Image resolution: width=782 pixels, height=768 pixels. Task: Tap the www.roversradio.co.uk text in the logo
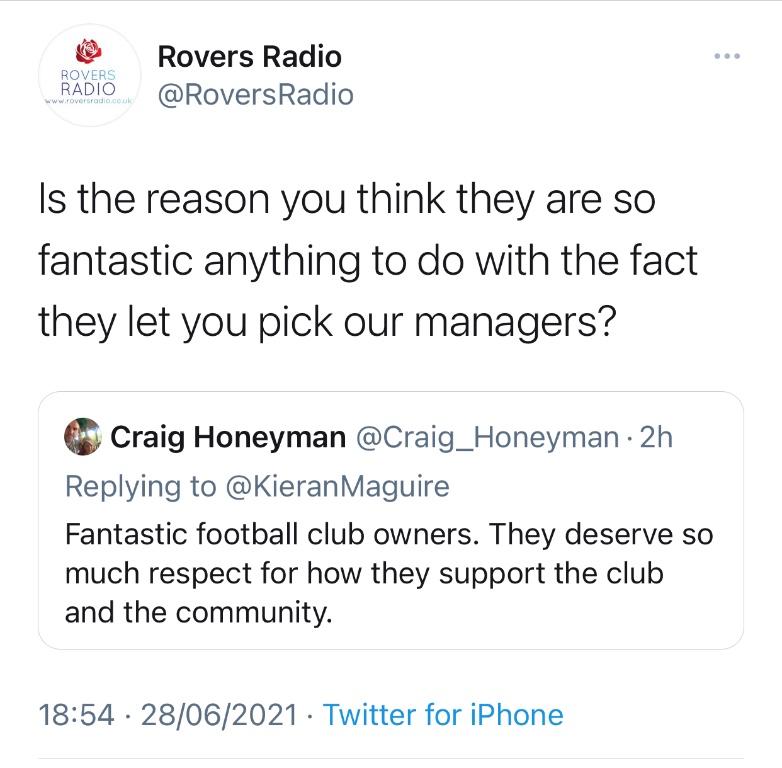click(x=88, y=101)
